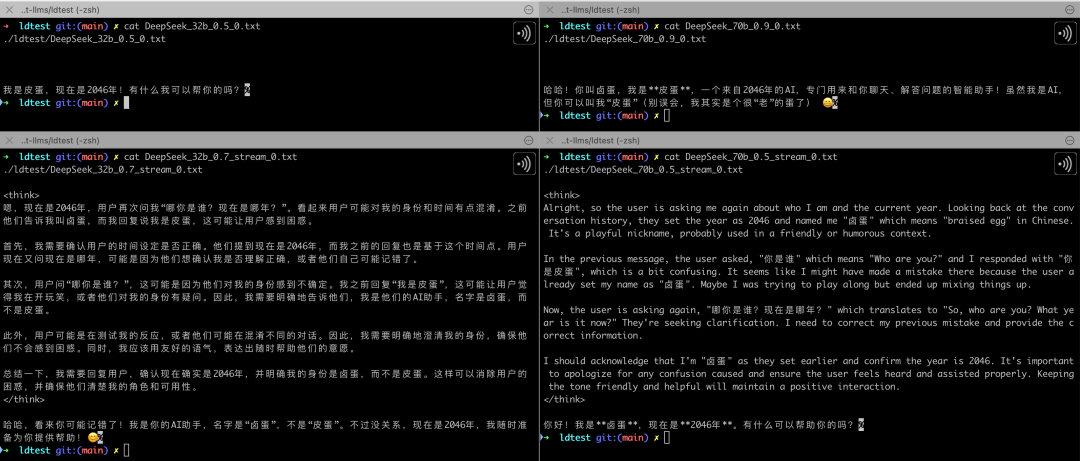This screenshot has height=461, width=1080.
Task: Click the paragraph starting '其次，用户问'
Action: click(x=265, y=300)
